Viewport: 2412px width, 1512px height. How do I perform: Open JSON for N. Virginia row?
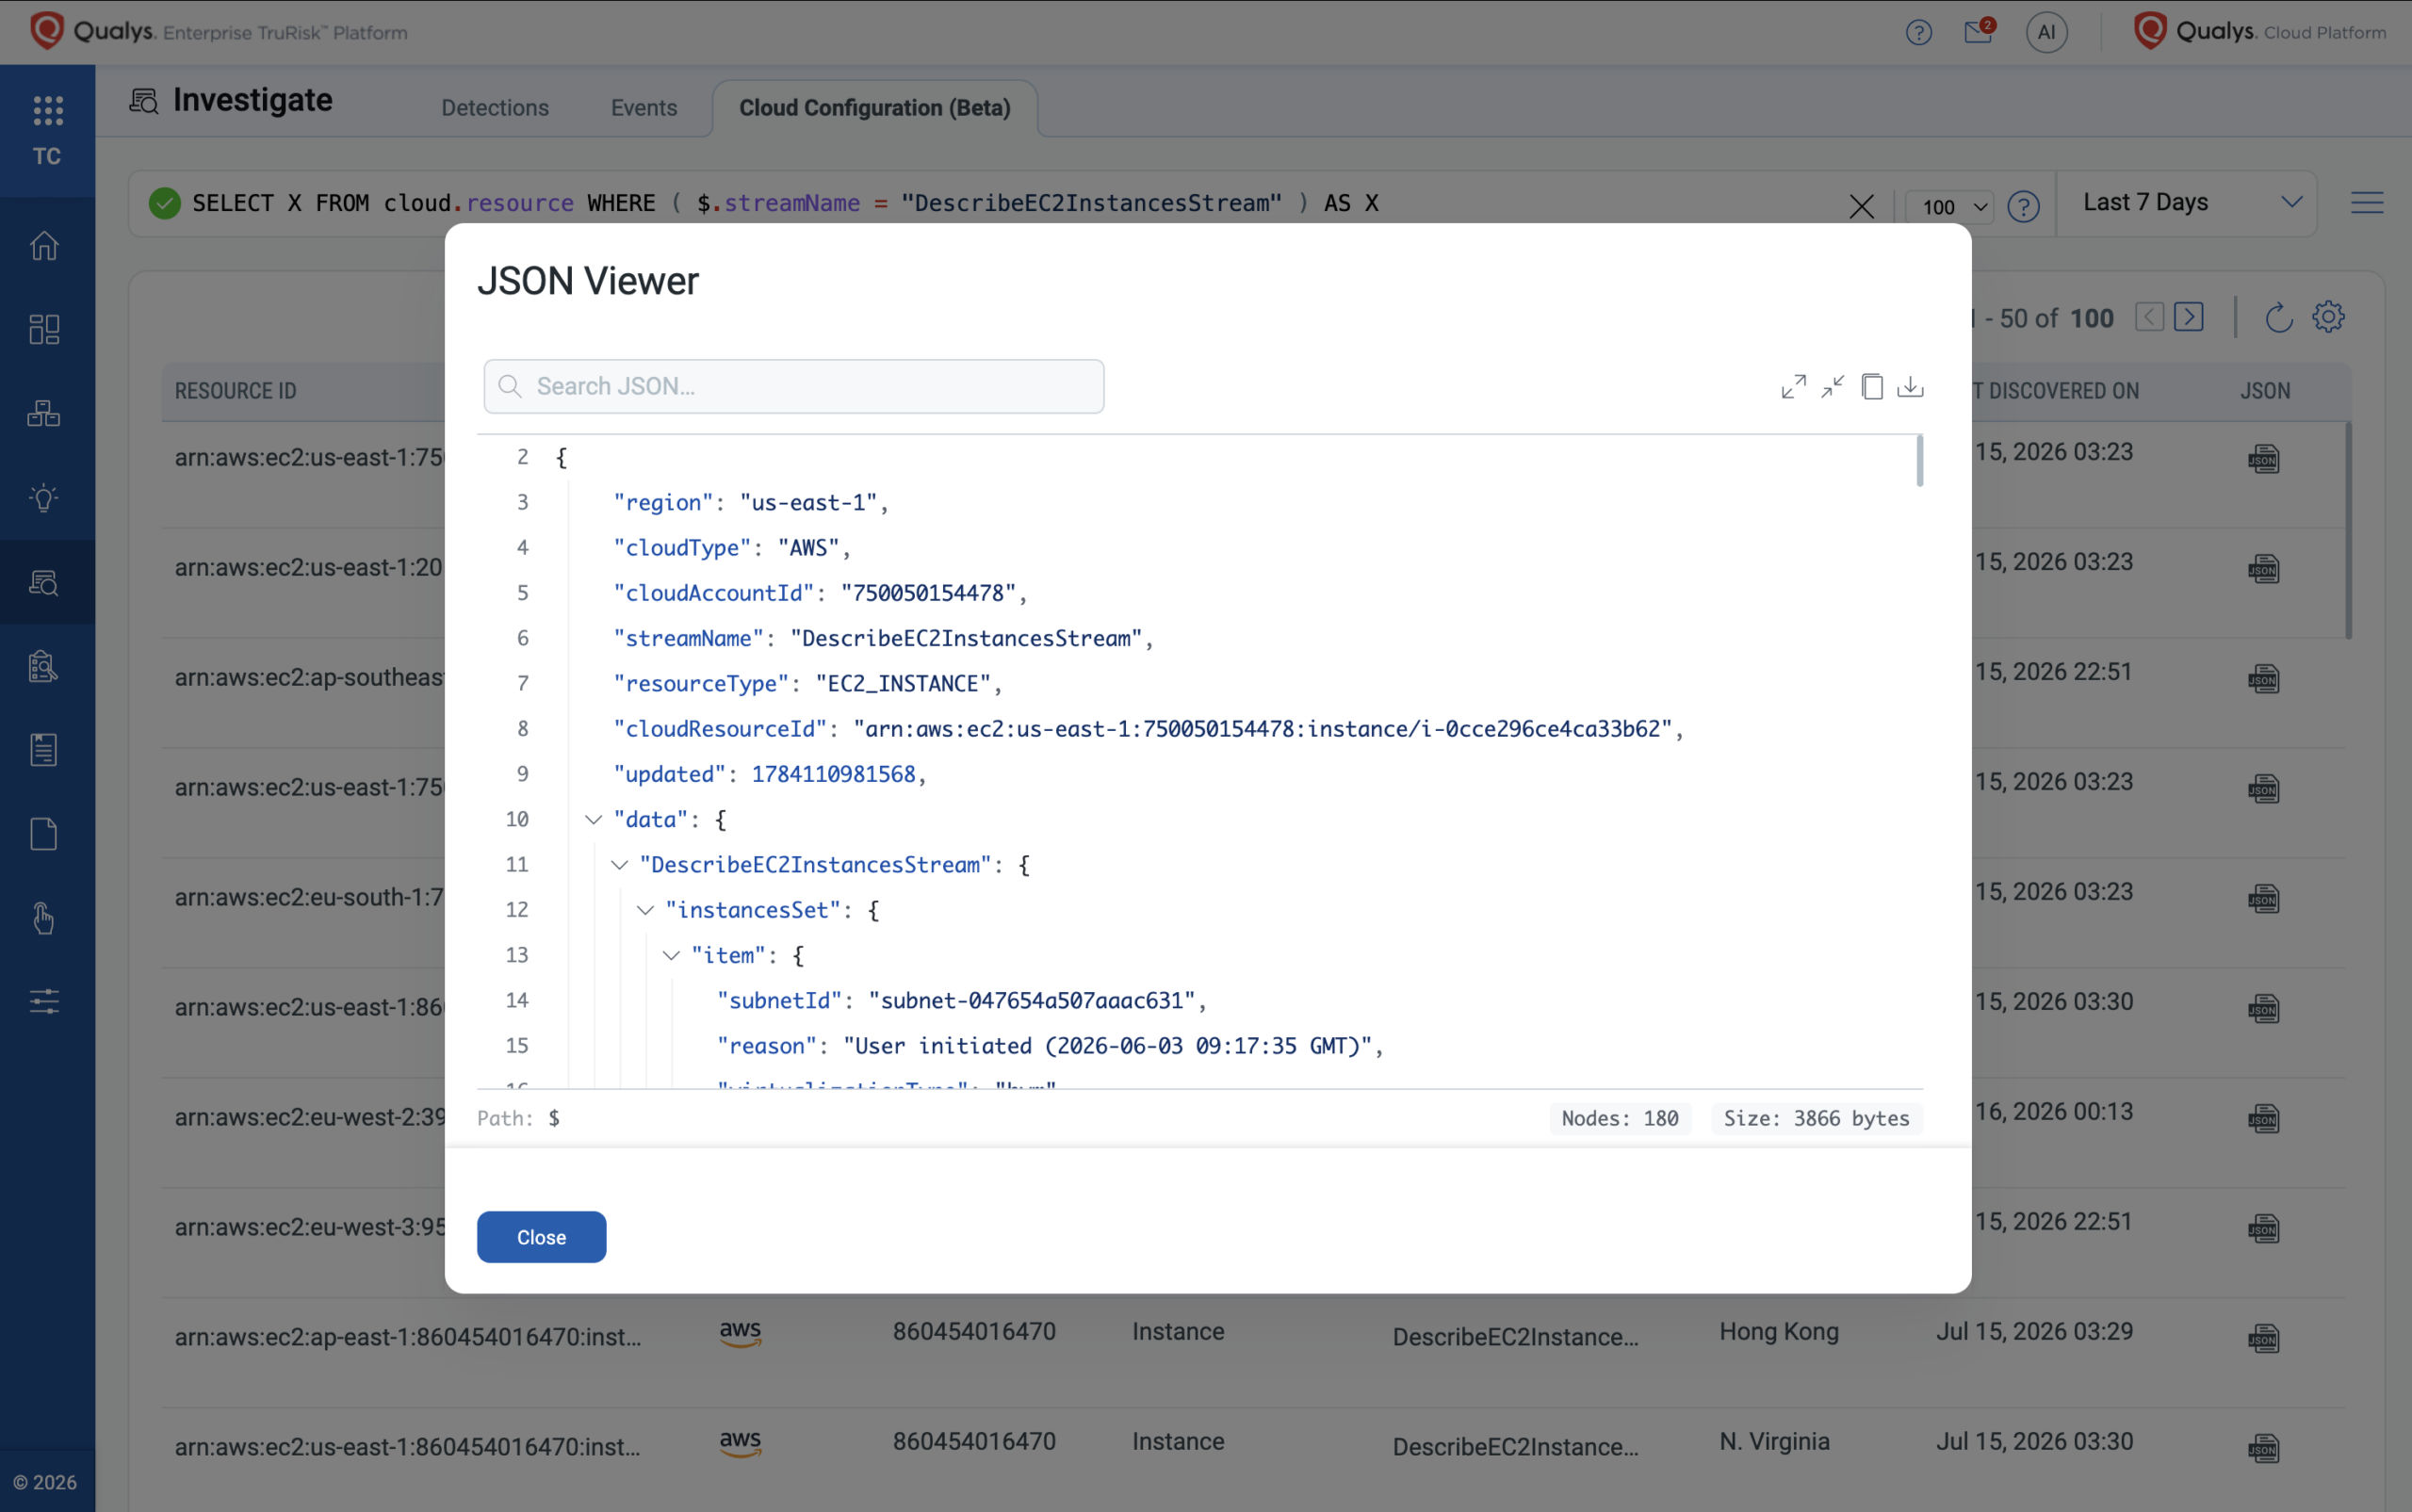(x=2263, y=1449)
